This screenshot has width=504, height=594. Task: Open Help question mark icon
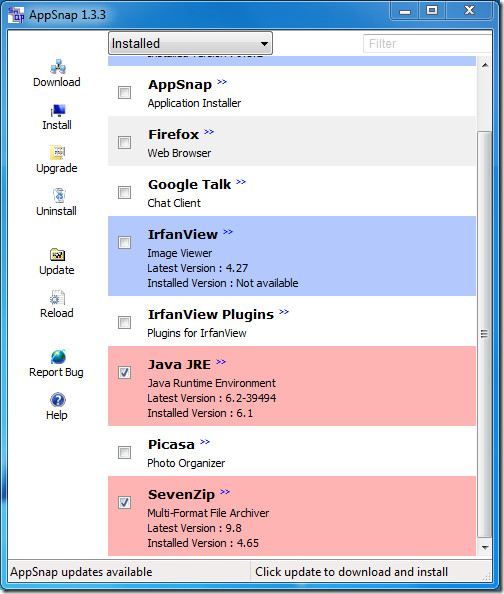58,400
